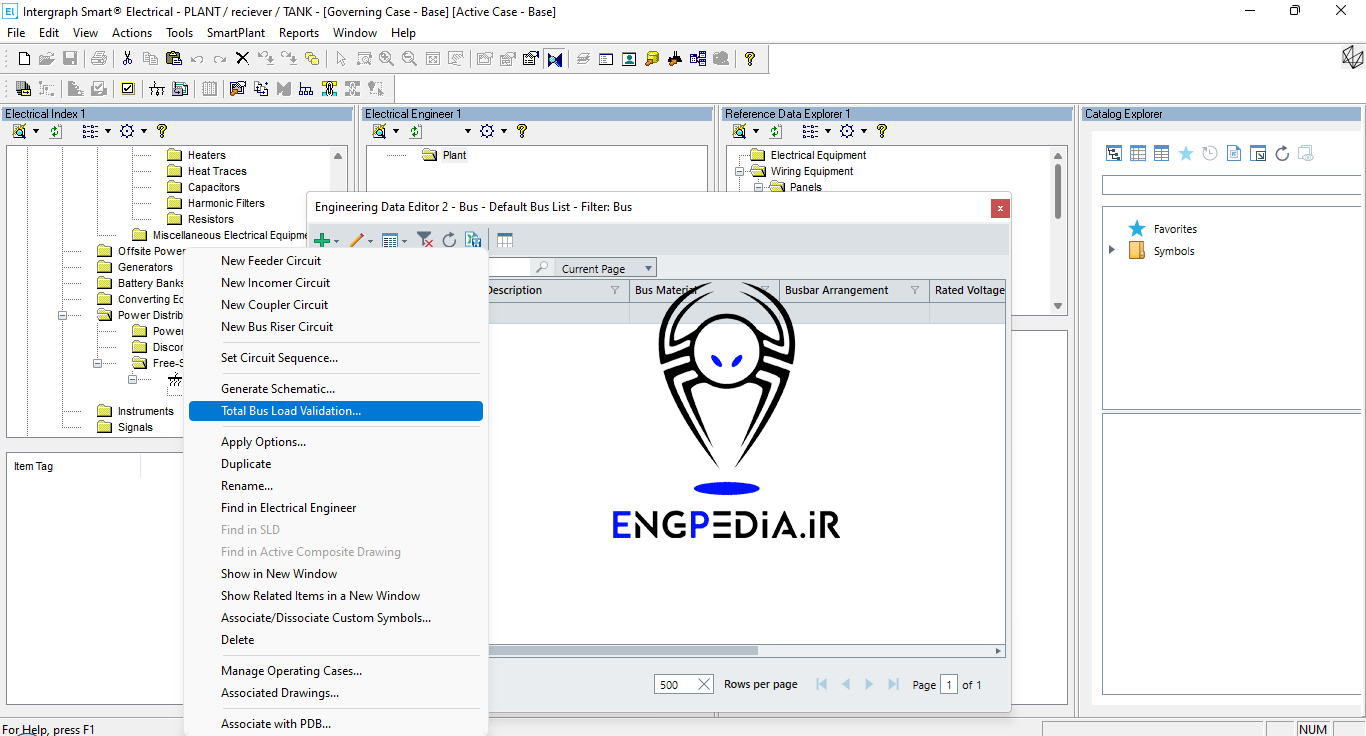Click the gear settings icon in Electrical Index
Screen dimensions: 1366x736
(x=127, y=131)
